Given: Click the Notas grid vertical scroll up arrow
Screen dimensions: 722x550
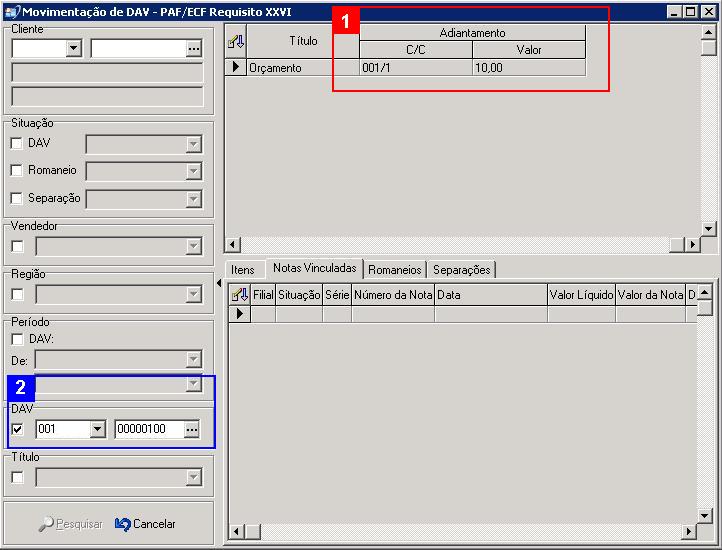Looking at the screenshot, I should pyautogui.click(x=705, y=293).
